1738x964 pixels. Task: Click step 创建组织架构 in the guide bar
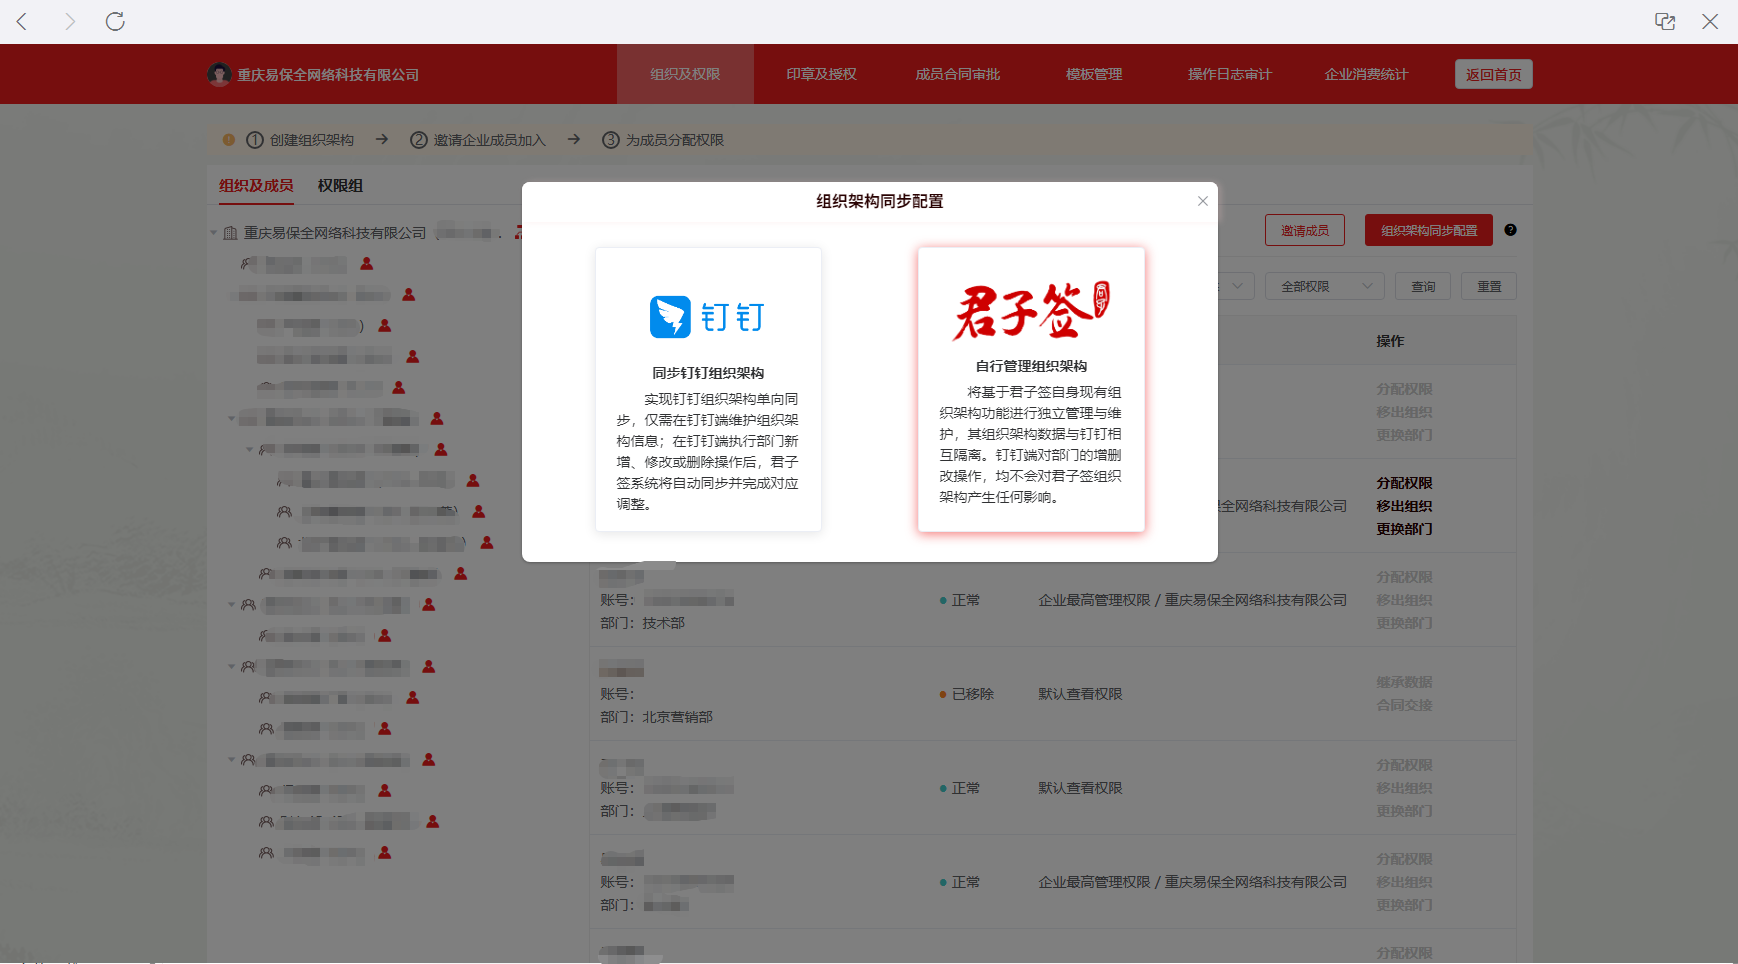coord(300,140)
